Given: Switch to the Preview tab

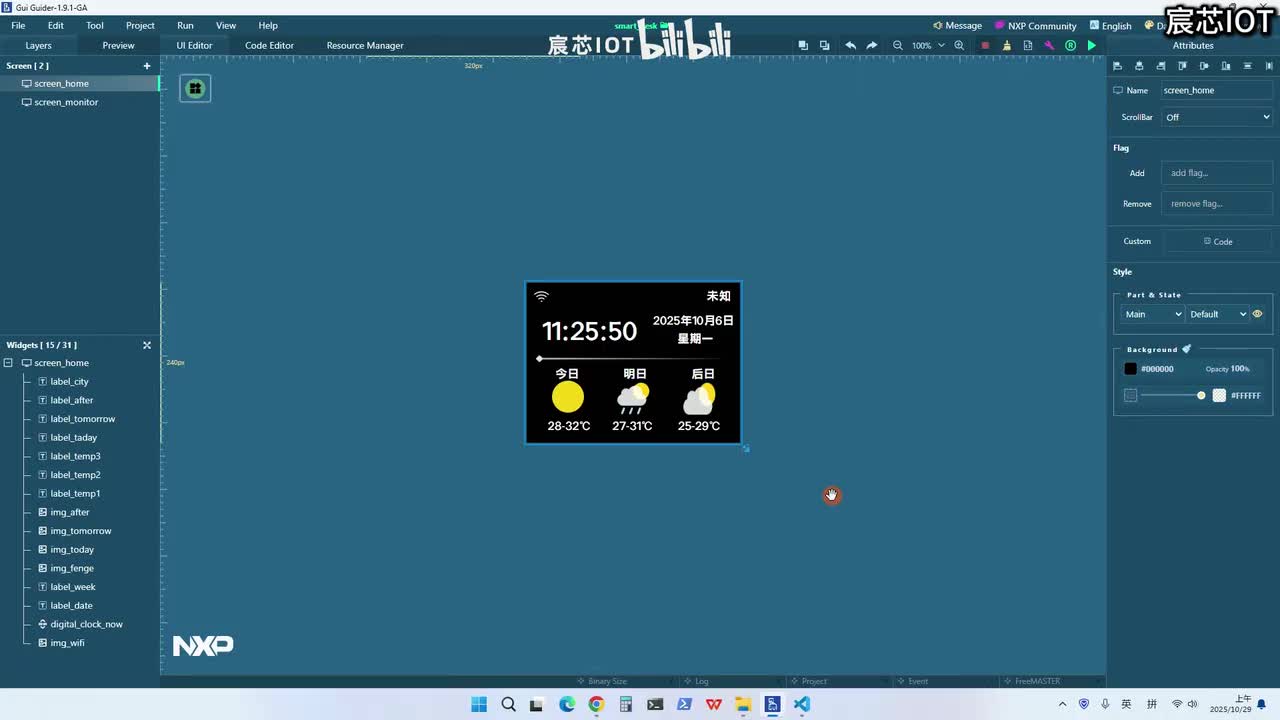Looking at the screenshot, I should point(118,45).
